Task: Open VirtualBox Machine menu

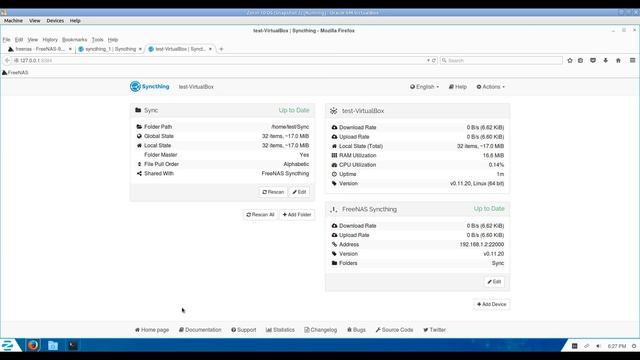Action: click(13, 20)
